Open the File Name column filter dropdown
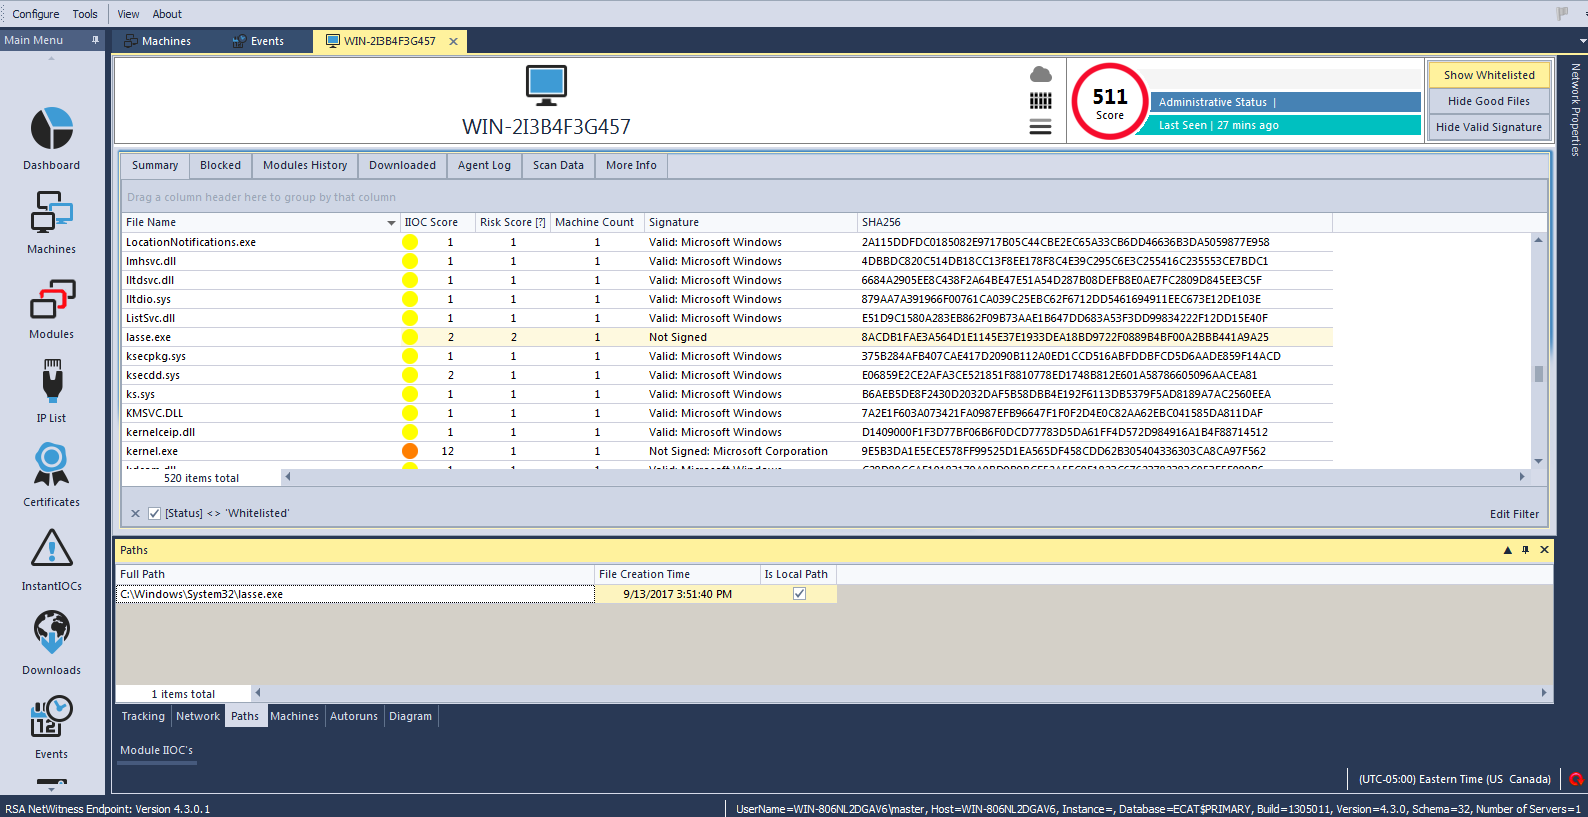The width and height of the screenshot is (1588, 817). [x=391, y=223]
